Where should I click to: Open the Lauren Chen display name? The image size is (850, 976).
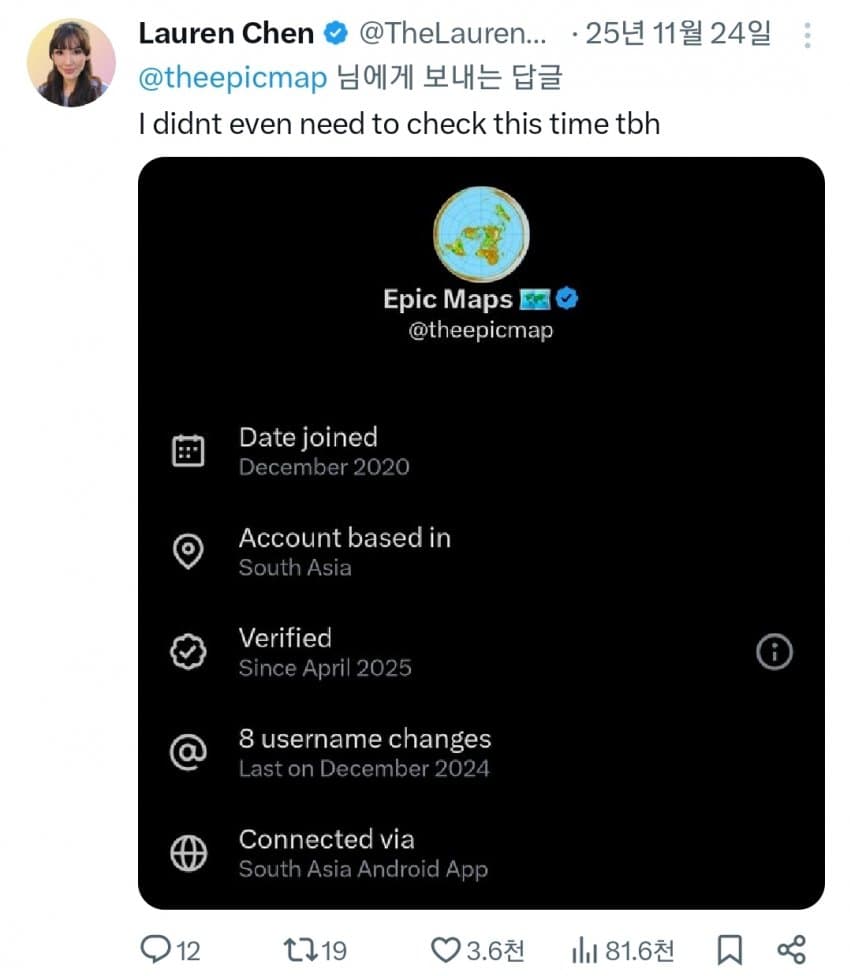pos(226,33)
